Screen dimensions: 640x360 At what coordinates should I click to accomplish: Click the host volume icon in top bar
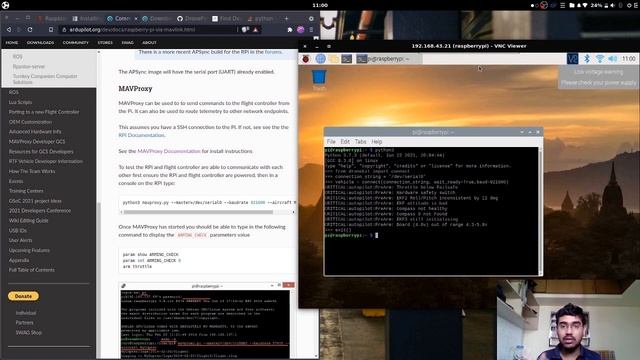pyautogui.click(x=612, y=5)
